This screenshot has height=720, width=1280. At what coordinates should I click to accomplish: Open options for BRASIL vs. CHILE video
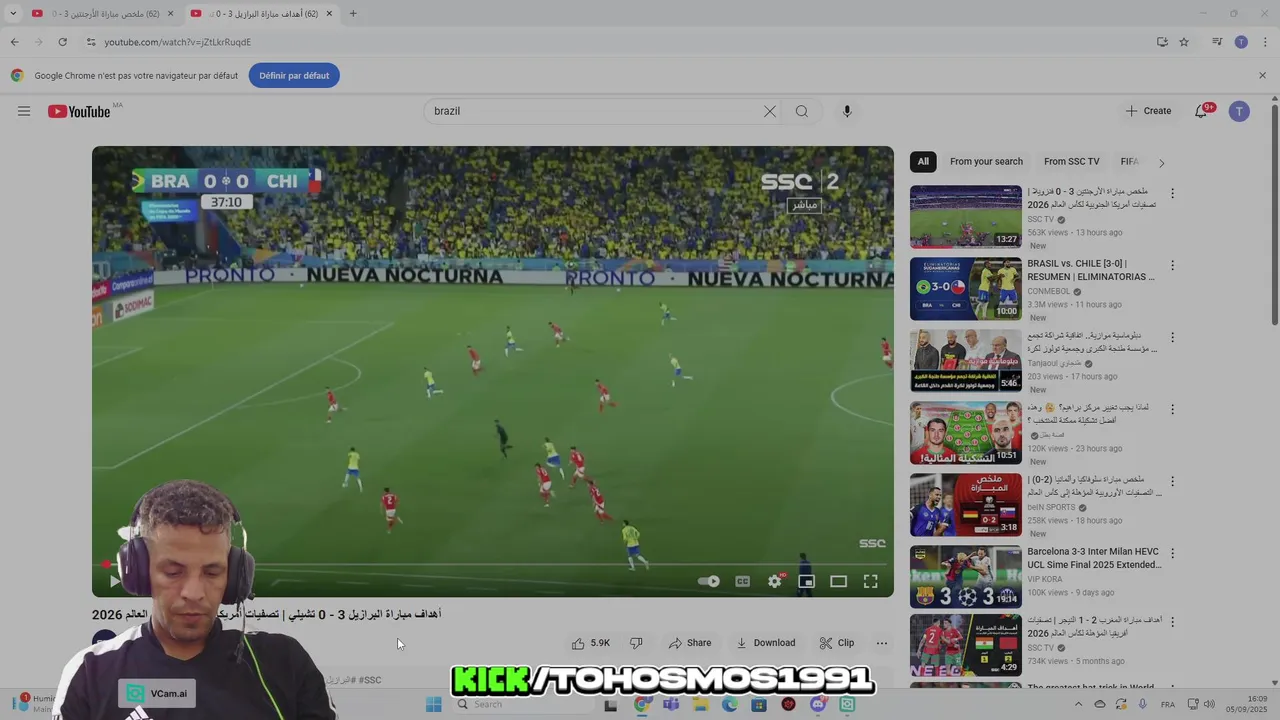[1173, 265]
